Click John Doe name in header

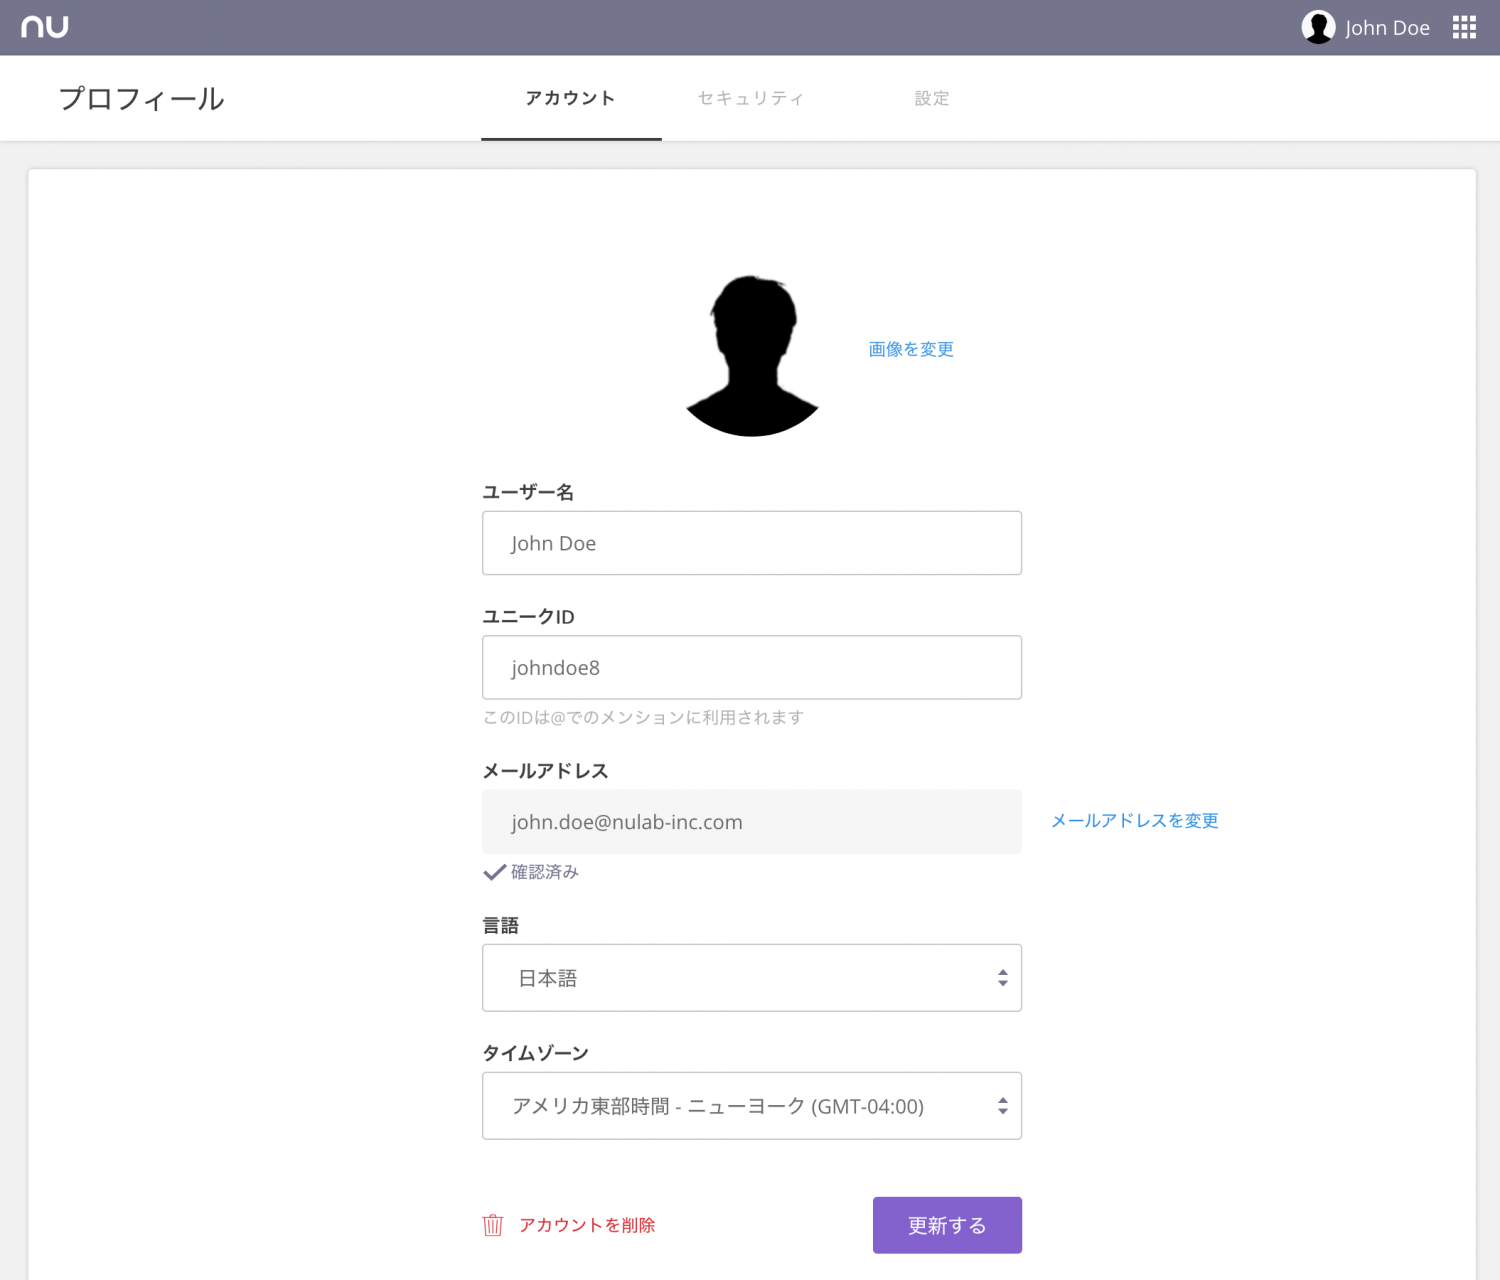click(x=1387, y=28)
